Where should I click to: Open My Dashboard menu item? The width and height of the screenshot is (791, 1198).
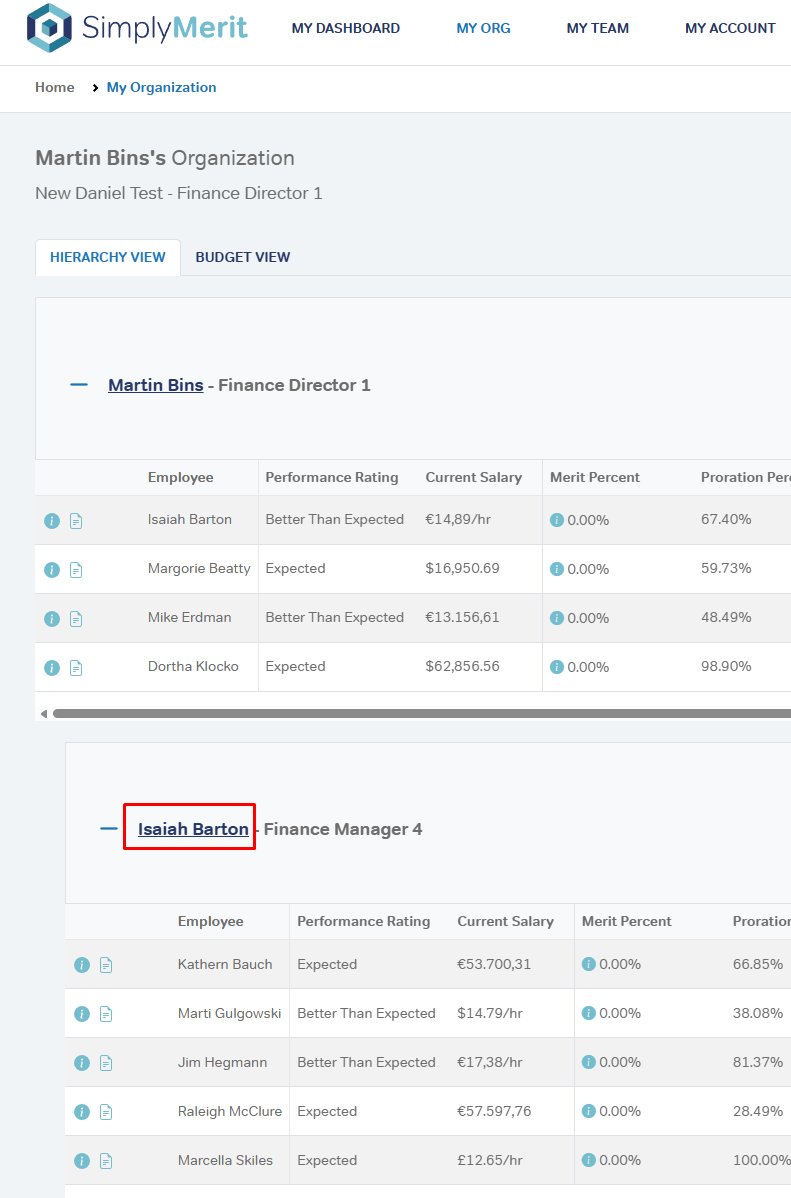coord(346,28)
